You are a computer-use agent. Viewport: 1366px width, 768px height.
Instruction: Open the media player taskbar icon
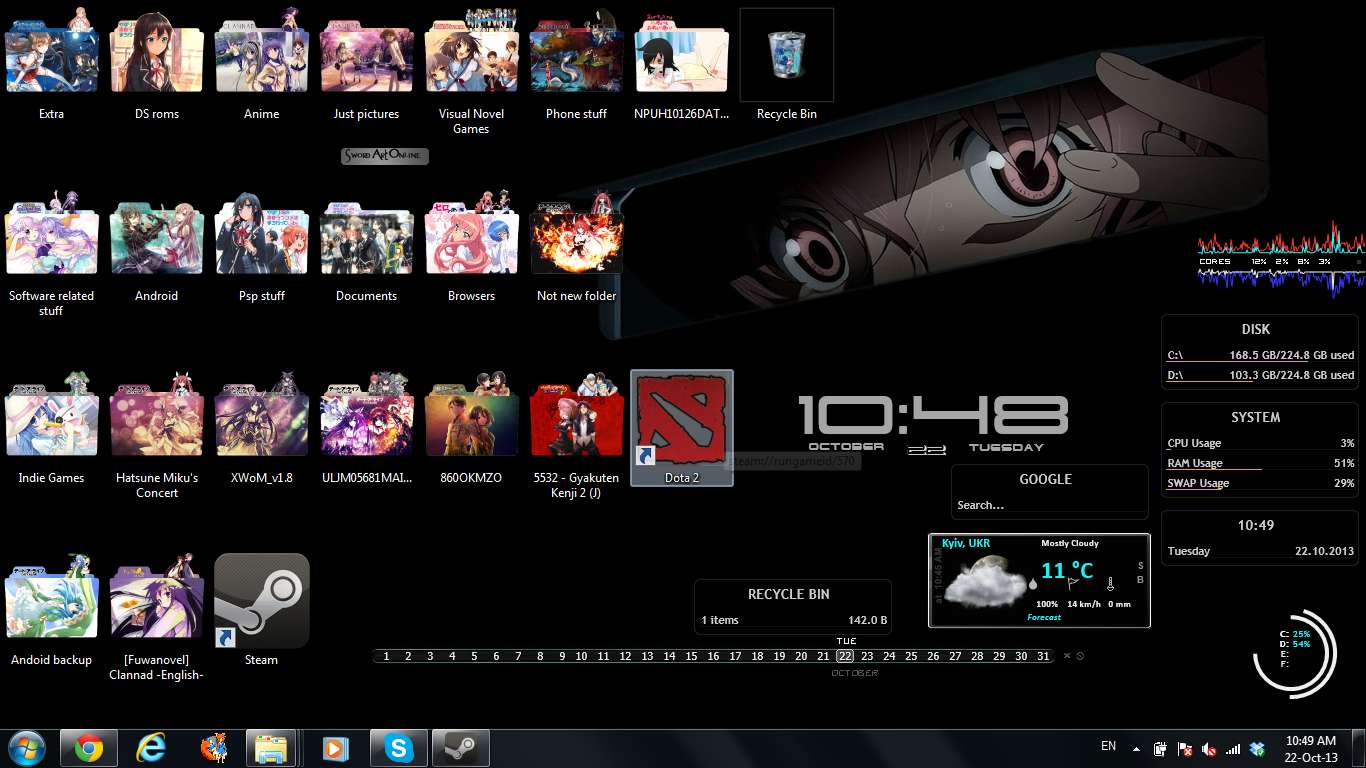click(335, 748)
